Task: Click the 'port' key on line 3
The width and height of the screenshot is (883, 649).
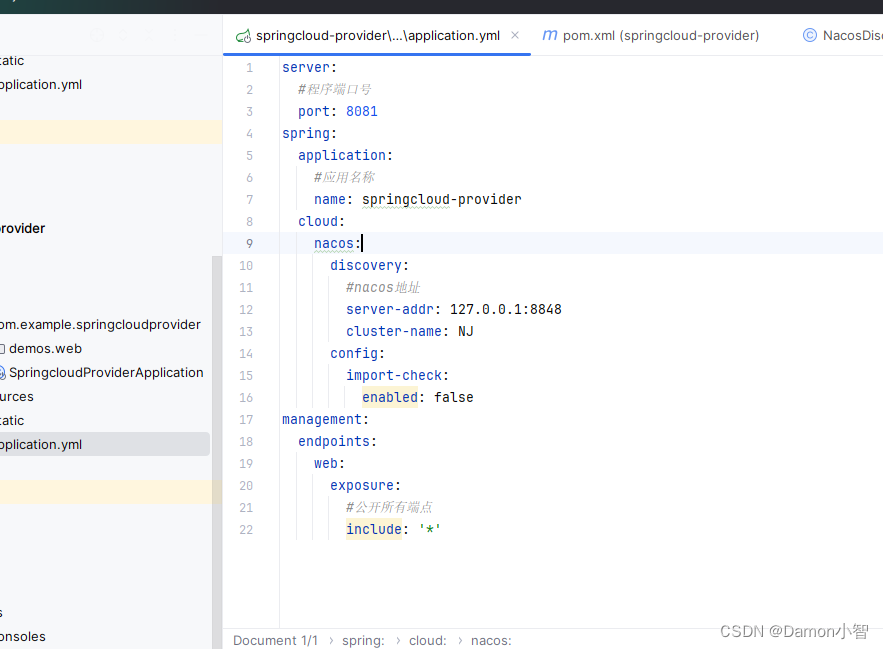Action: pyautogui.click(x=314, y=112)
